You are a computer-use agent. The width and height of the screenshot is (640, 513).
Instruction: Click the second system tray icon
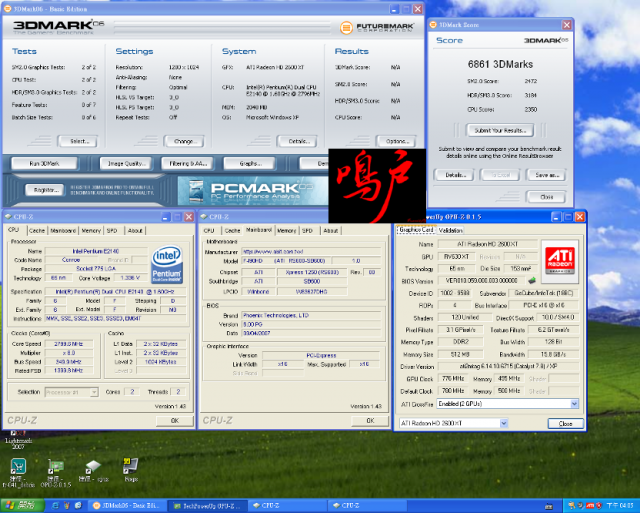tap(580, 506)
